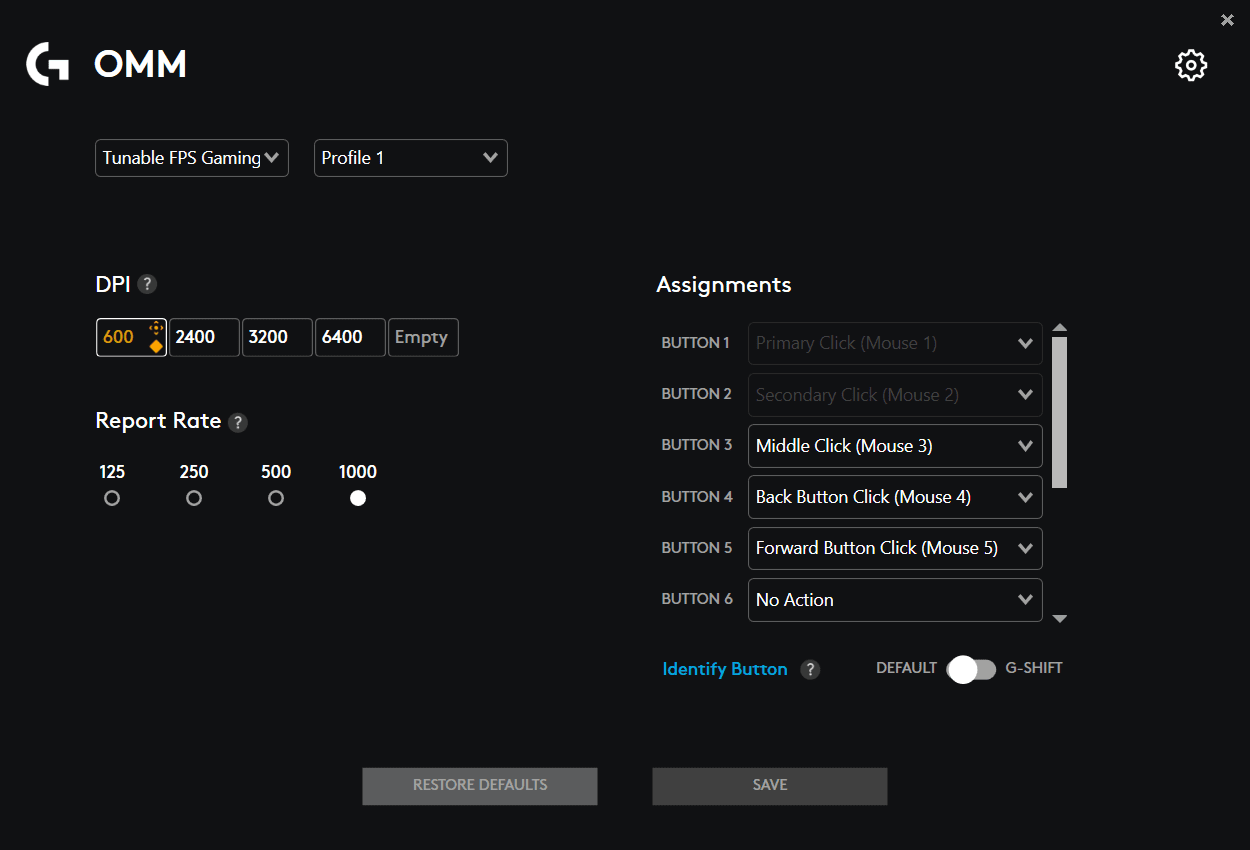The image size is (1250, 850).
Task: Click the DPI shift target icon on 600
Action: (x=156, y=328)
